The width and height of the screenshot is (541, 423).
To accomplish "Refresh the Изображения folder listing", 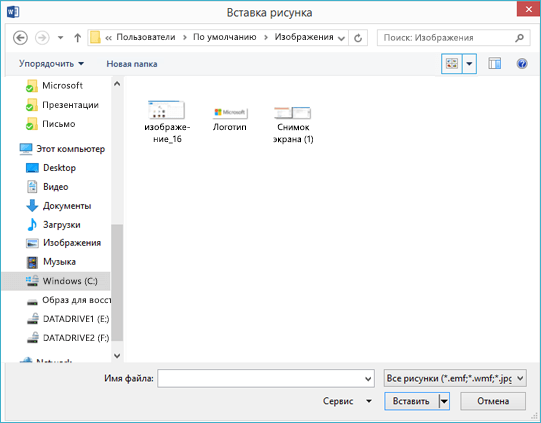I will (x=358, y=38).
